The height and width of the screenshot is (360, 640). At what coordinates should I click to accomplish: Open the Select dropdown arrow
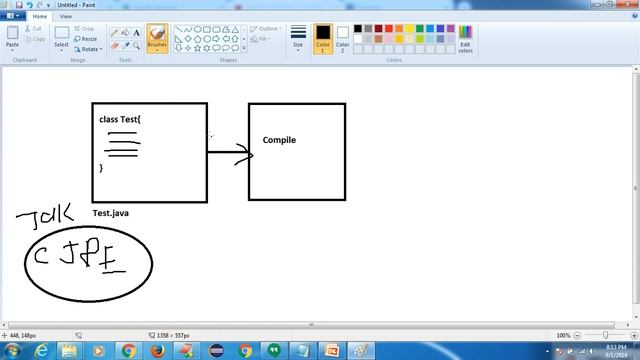[62, 50]
